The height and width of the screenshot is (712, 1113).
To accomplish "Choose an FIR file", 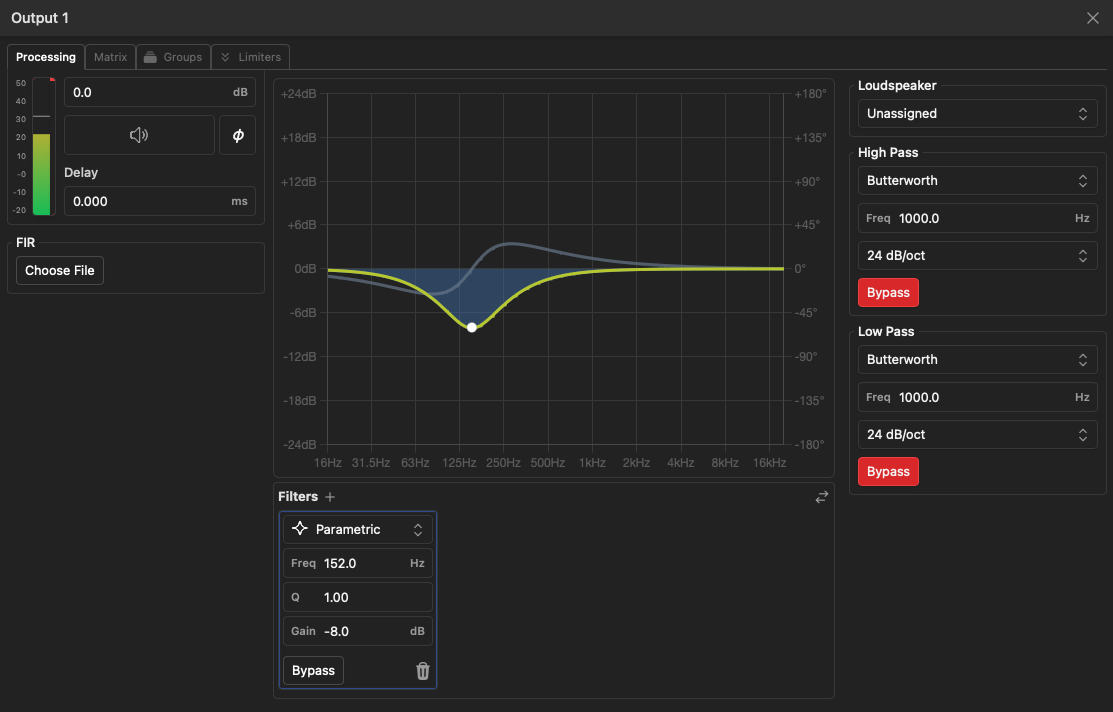I will point(59,270).
